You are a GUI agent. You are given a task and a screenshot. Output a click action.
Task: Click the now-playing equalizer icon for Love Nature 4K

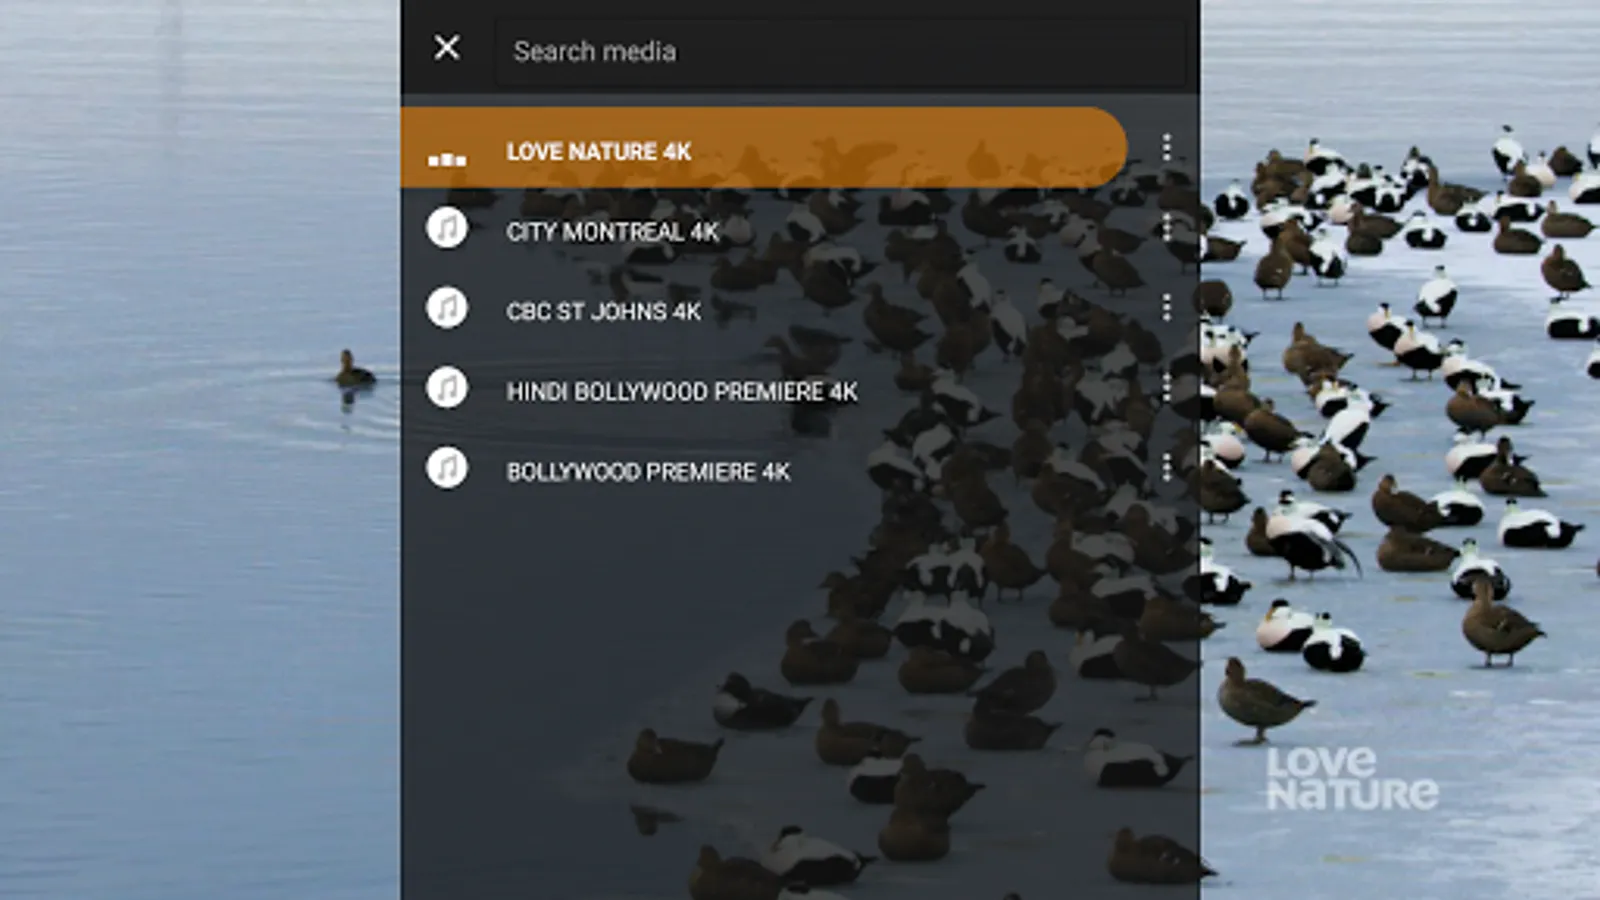coord(447,158)
